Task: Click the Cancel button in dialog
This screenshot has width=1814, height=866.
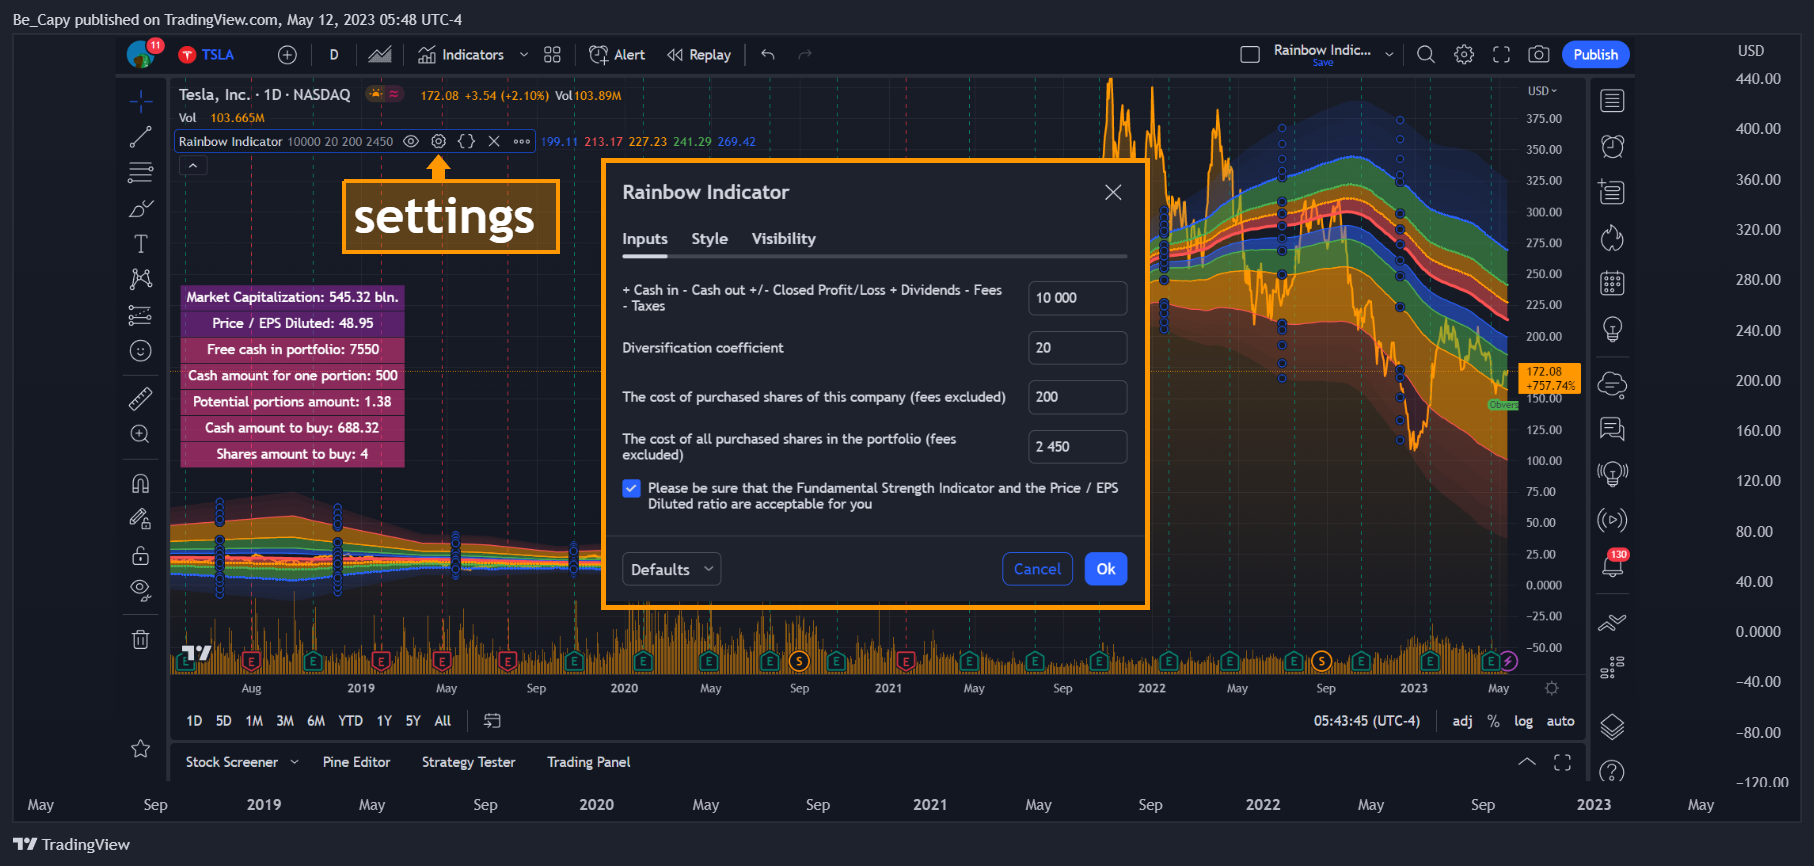Action: pos(1037,569)
